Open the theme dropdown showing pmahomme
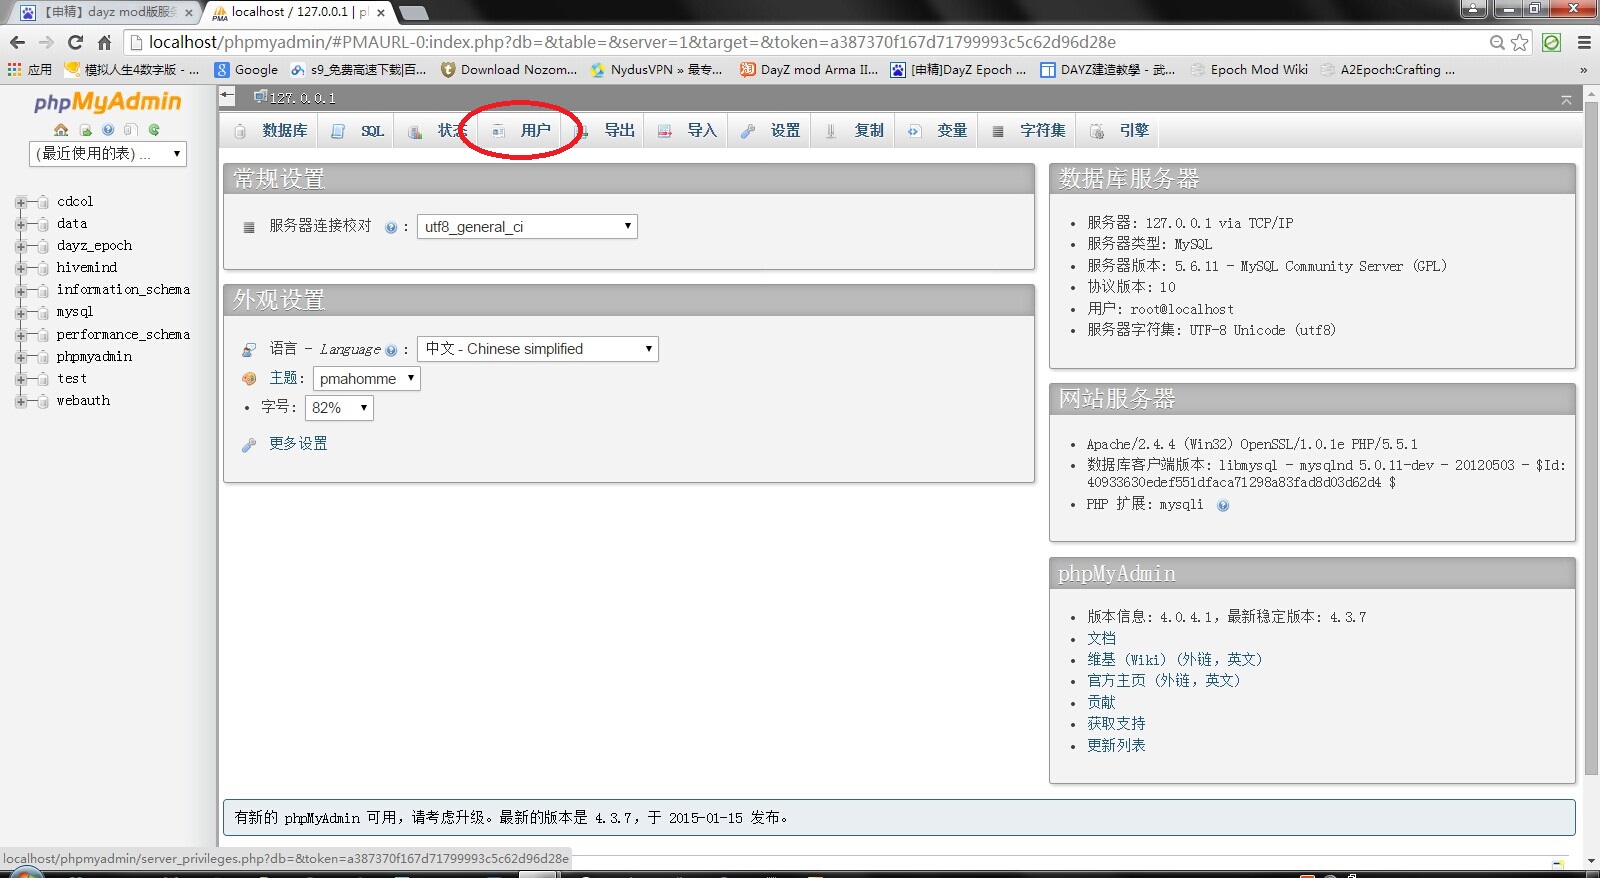The width and height of the screenshot is (1600, 878). pos(367,379)
